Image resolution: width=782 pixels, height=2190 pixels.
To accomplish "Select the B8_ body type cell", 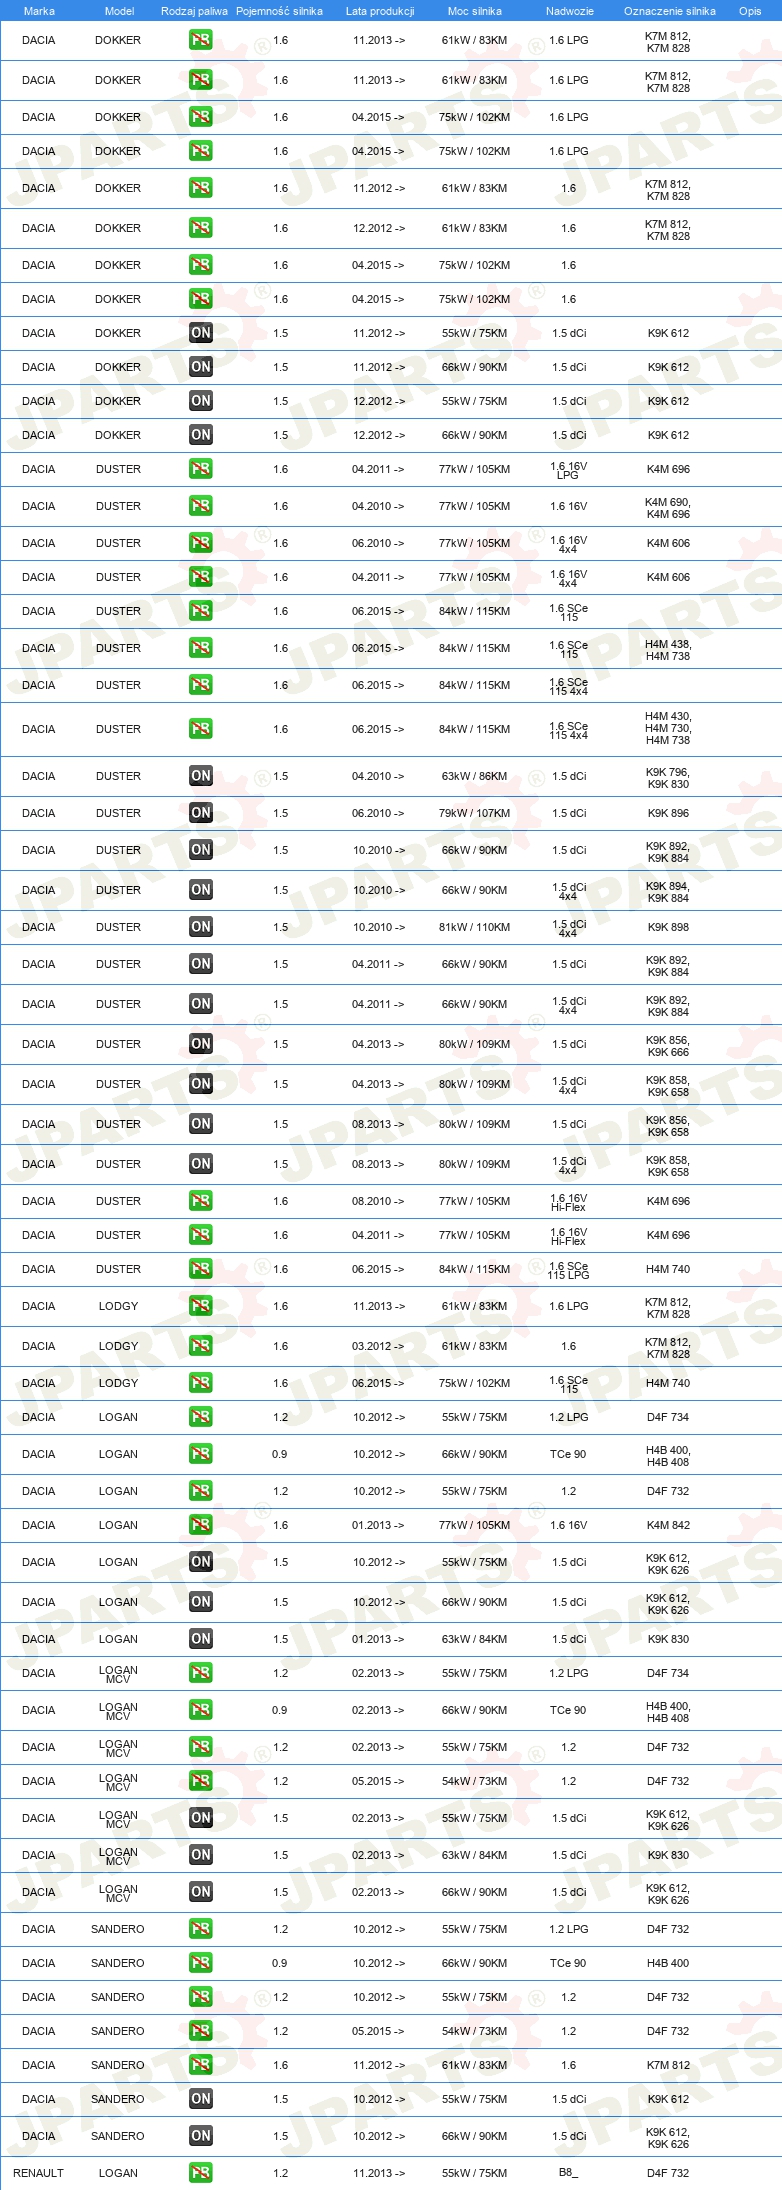I will point(568,2173).
